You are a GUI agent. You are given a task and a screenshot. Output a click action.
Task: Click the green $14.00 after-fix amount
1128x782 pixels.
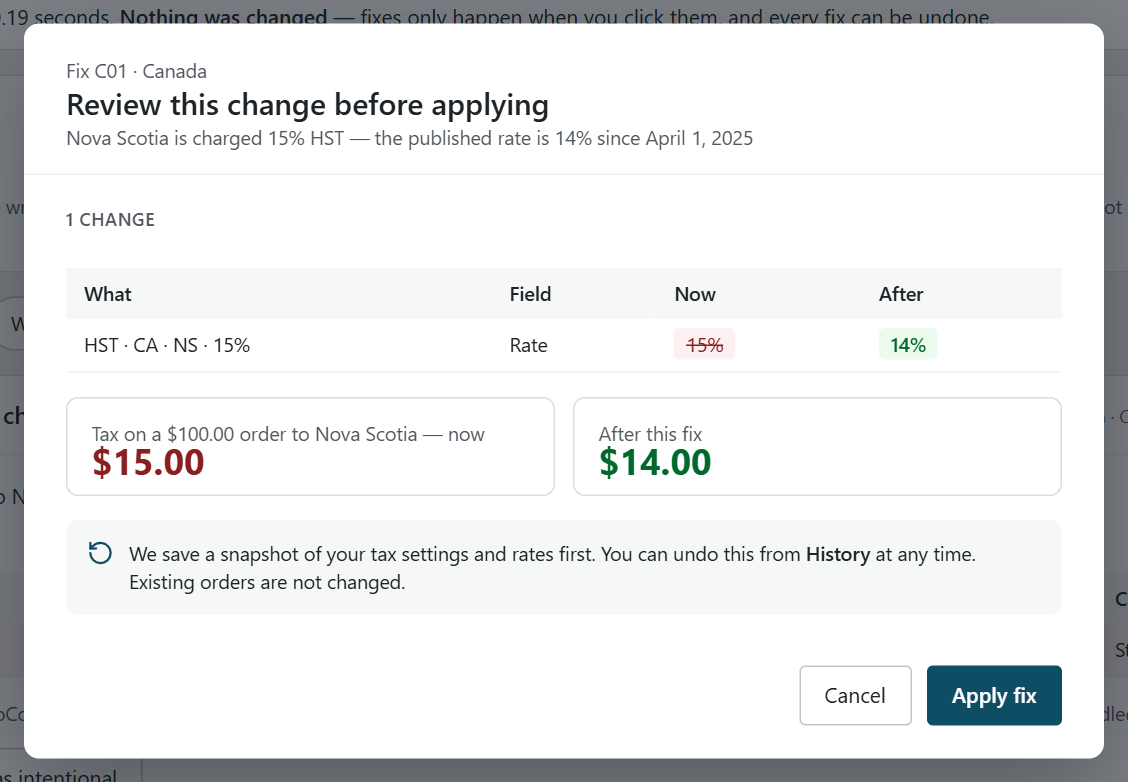coord(655,462)
